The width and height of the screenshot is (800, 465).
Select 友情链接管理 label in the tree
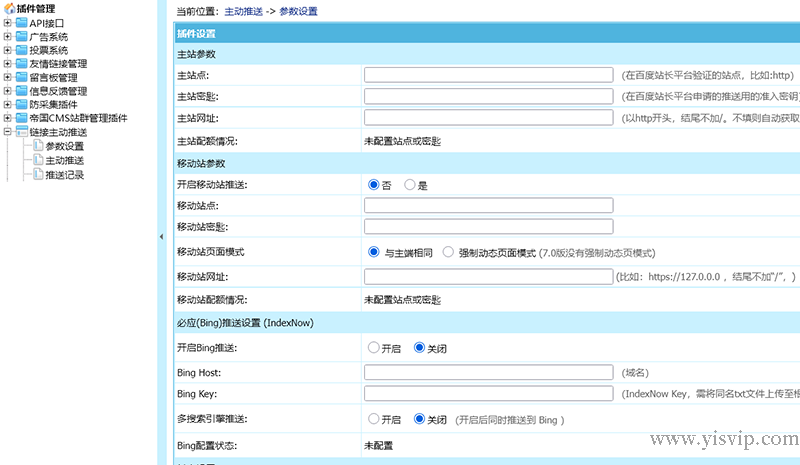click(58, 64)
